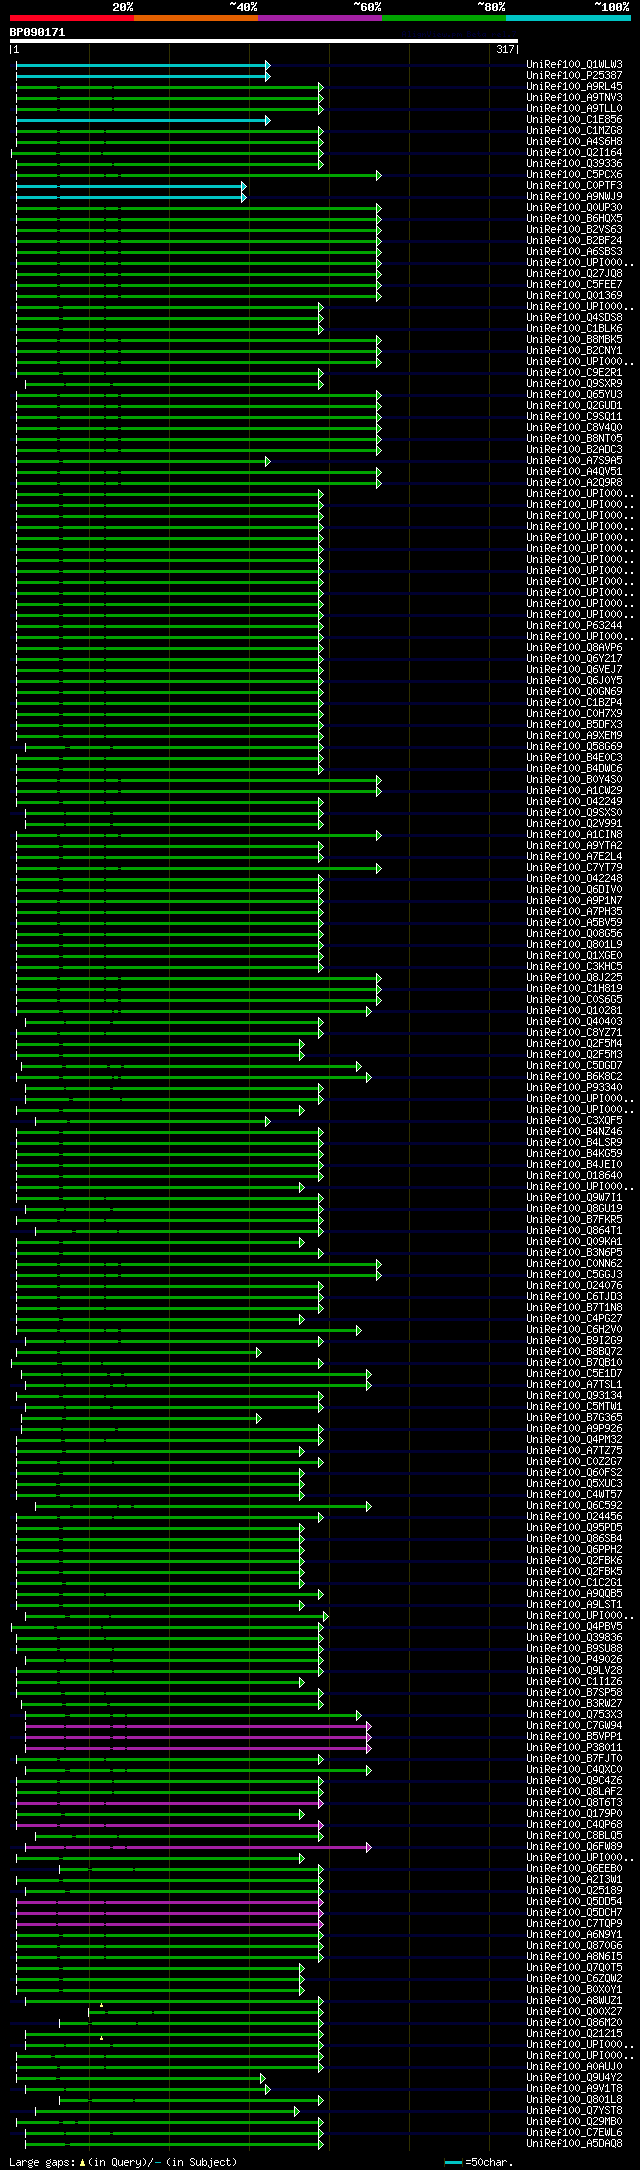Viewport: 640px width, 2170px height.
Task: Click UniRef100_B8BQ72 label
Action: [x=574, y=1352]
